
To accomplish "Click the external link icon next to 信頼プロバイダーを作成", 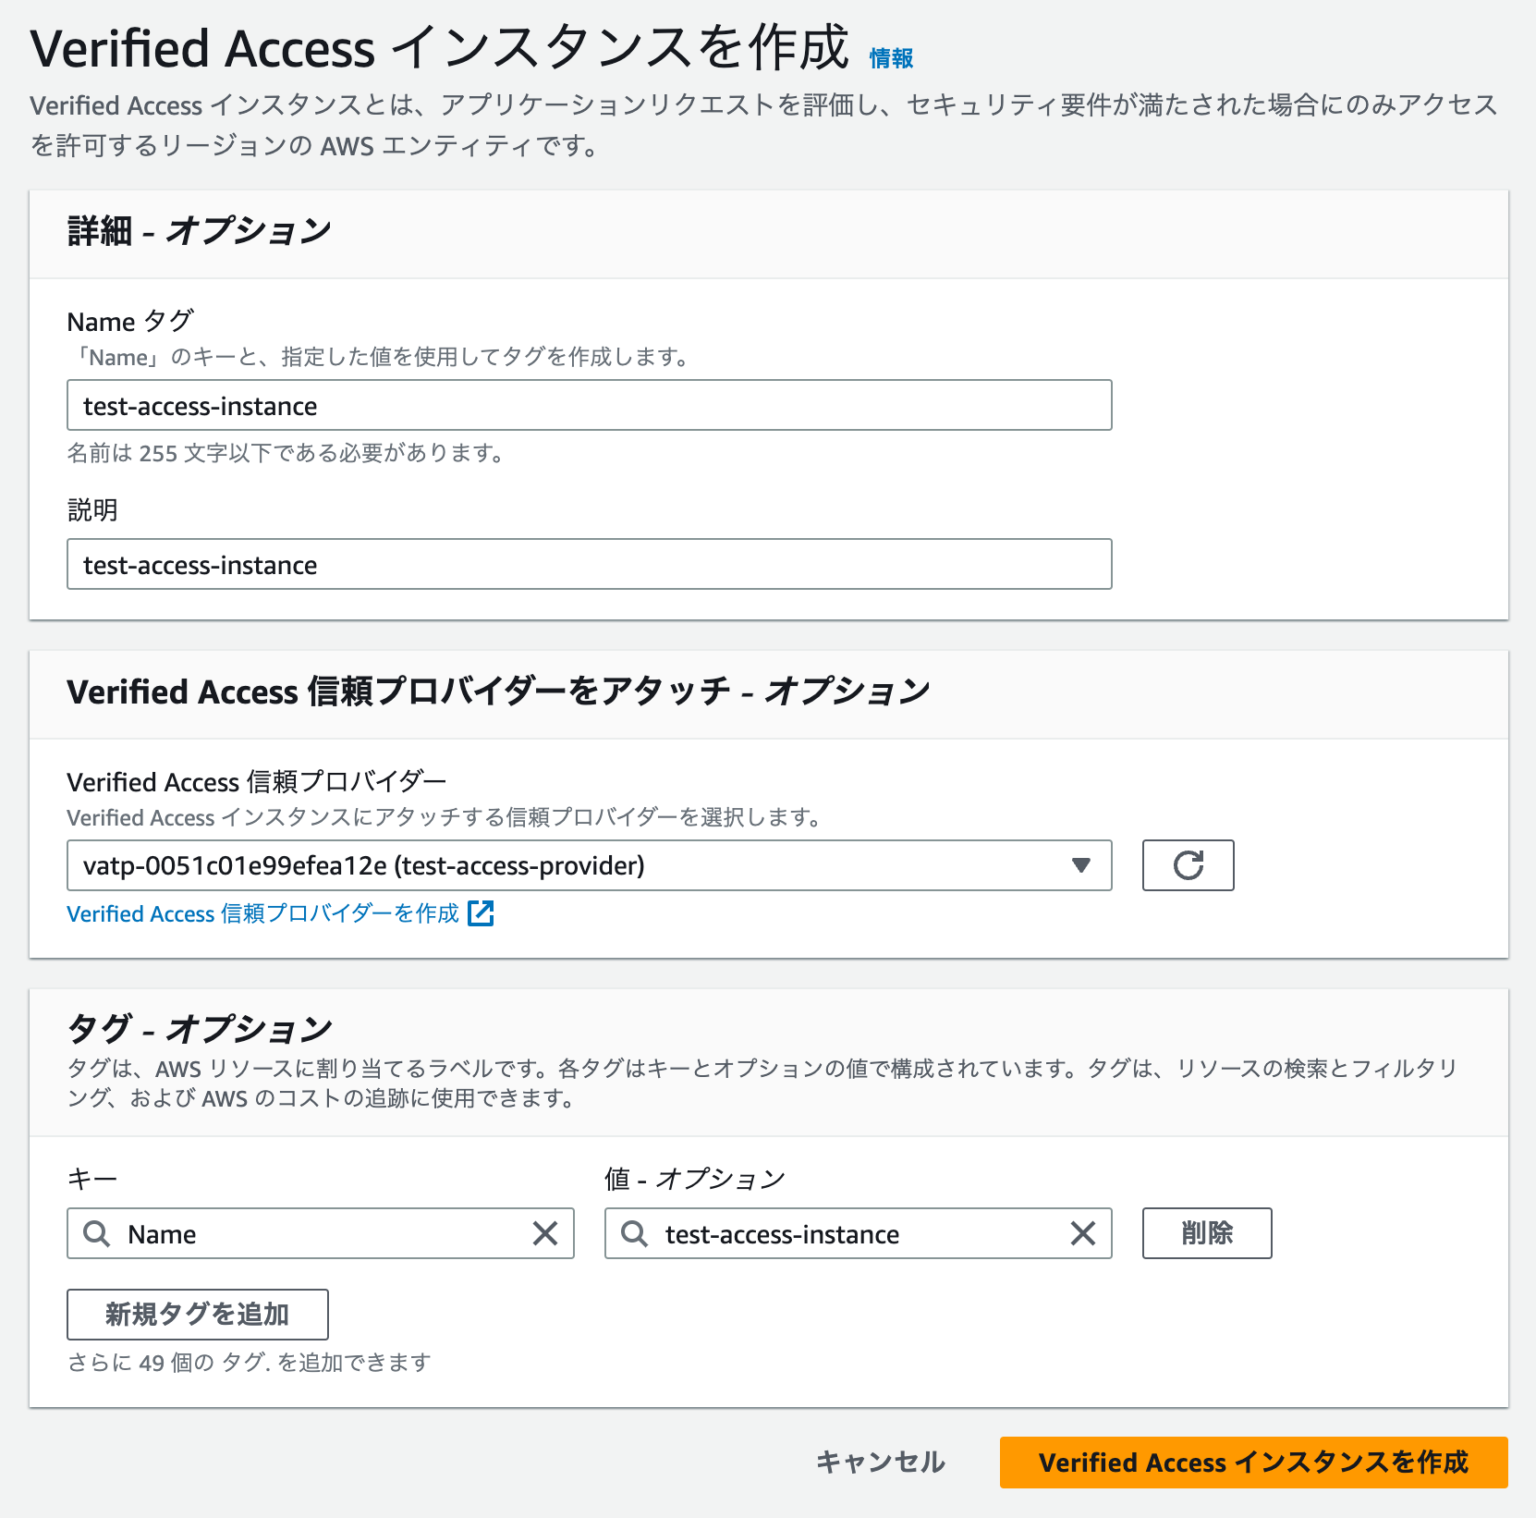I will (x=481, y=913).
